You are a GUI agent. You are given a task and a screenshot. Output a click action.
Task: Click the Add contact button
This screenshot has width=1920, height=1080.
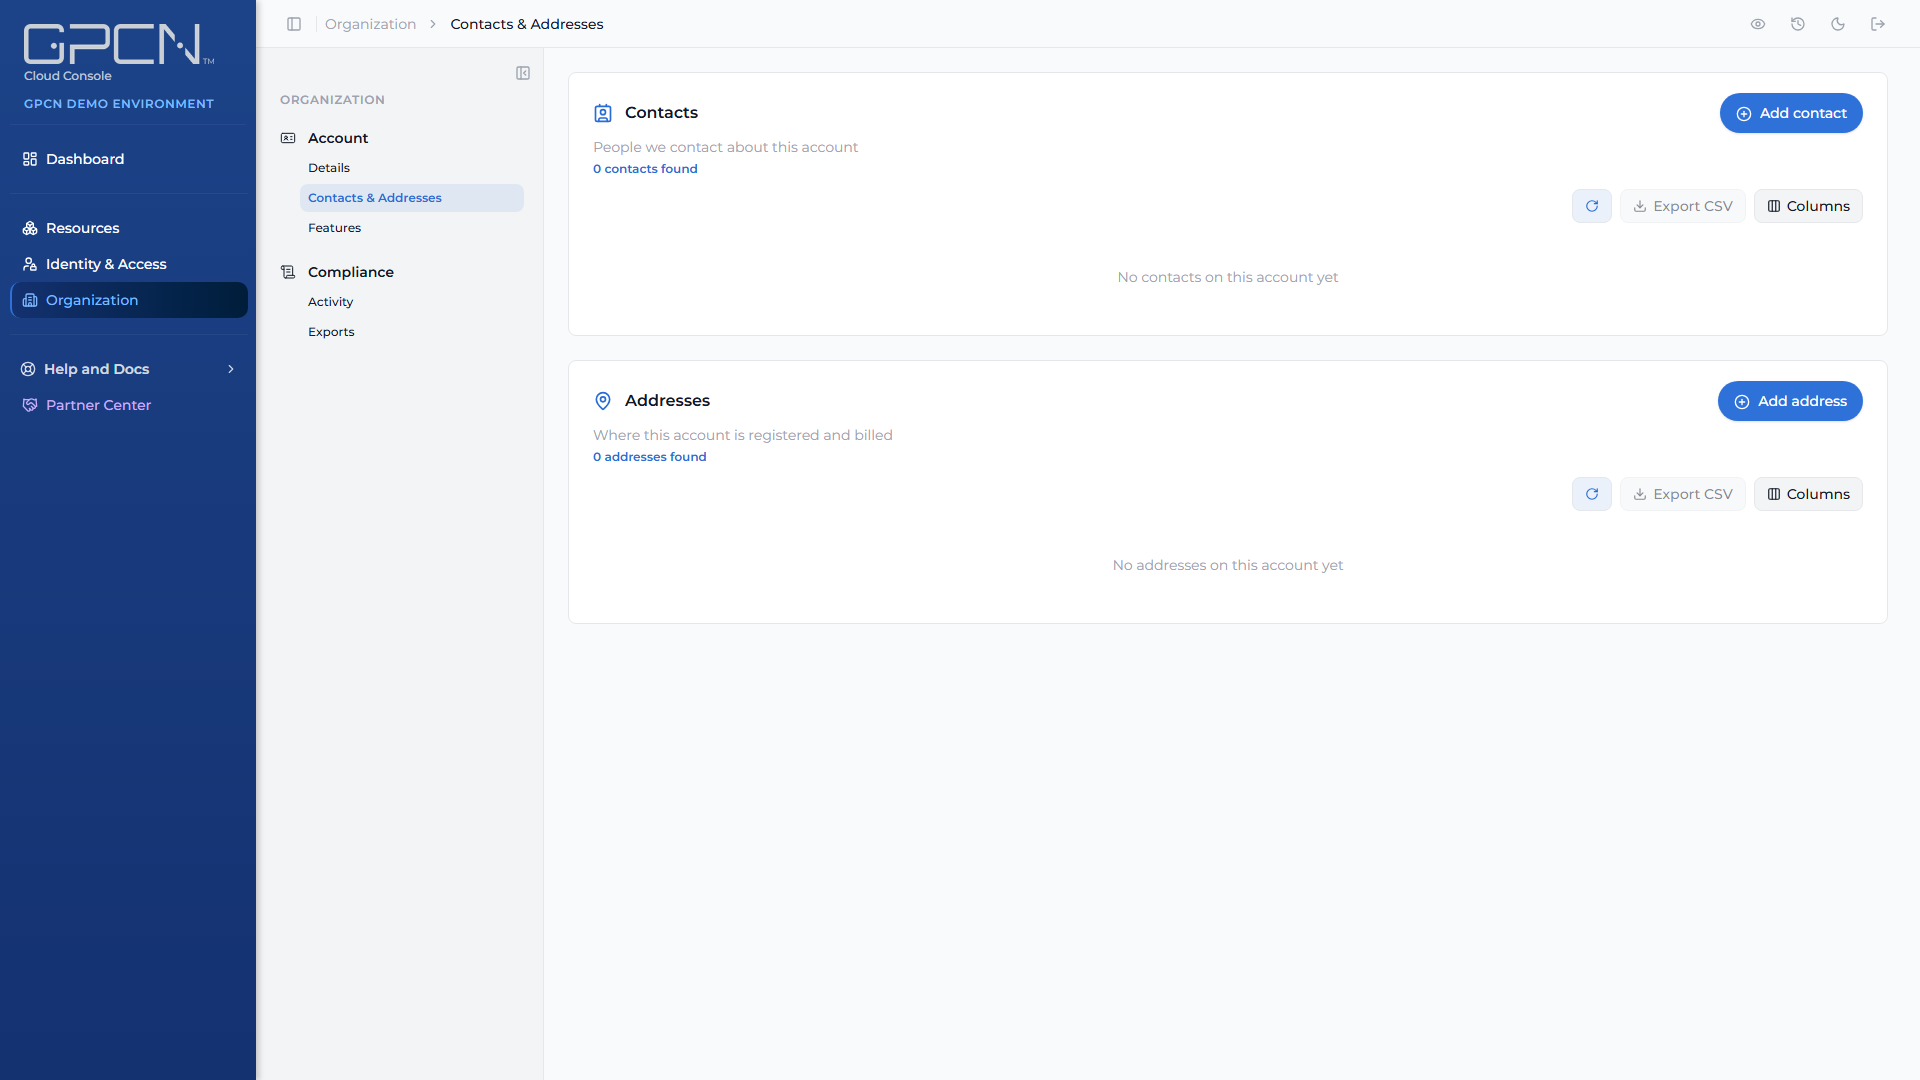pos(1791,113)
